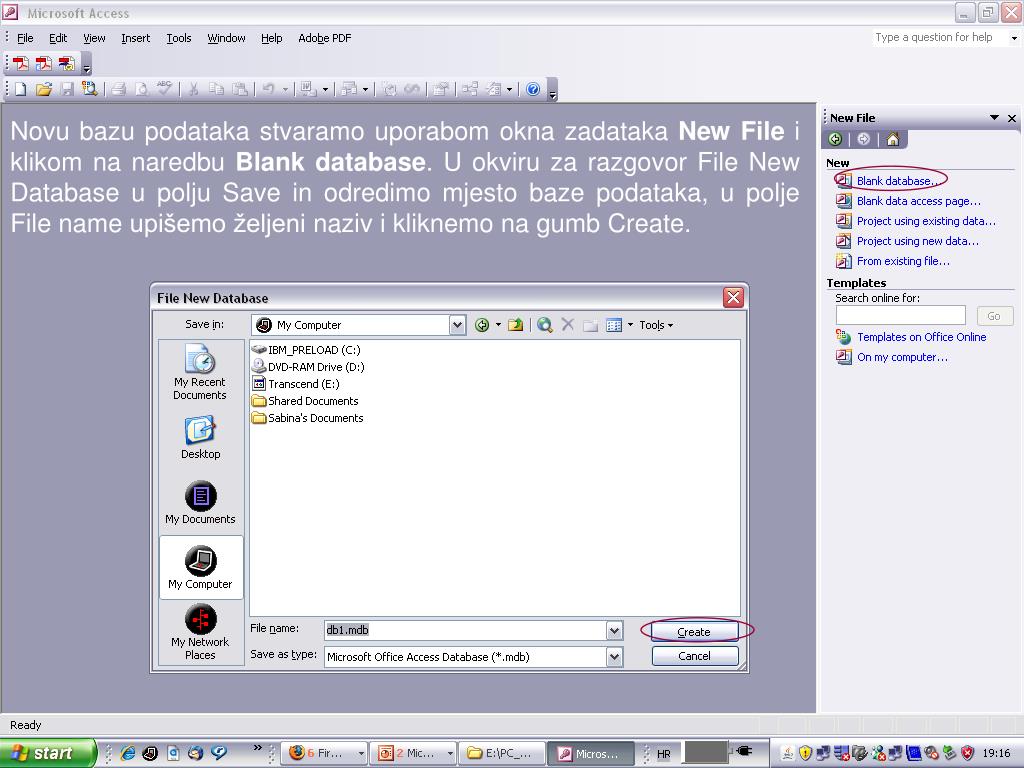This screenshot has width=1024, height=768.
Task: Select the Shared Documents folder
Action: 305,401
